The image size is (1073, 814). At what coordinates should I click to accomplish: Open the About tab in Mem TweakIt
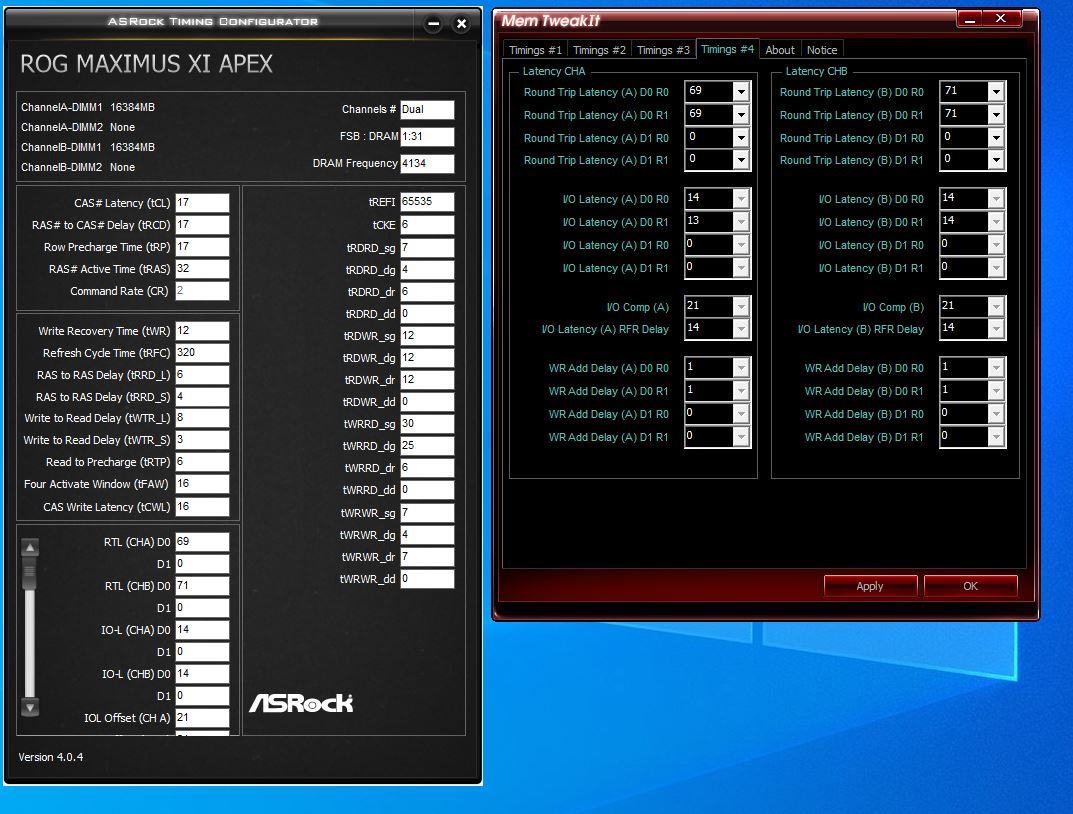(x=779, y=50)
